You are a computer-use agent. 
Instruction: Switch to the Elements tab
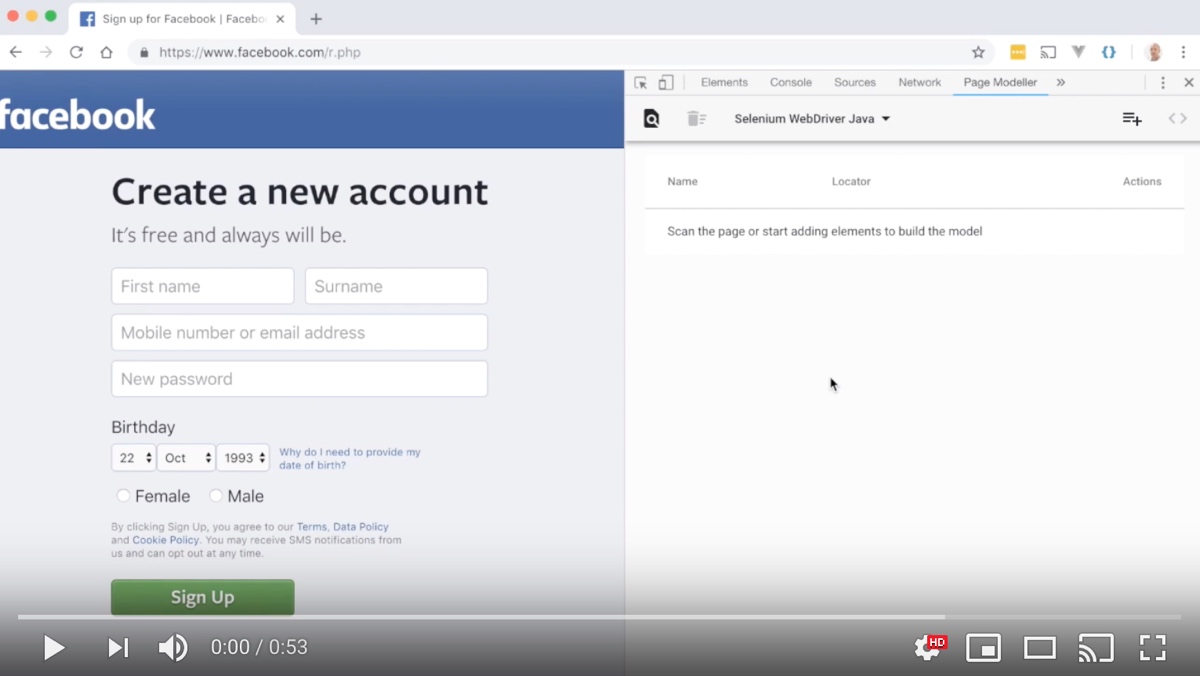coord(724,83)
